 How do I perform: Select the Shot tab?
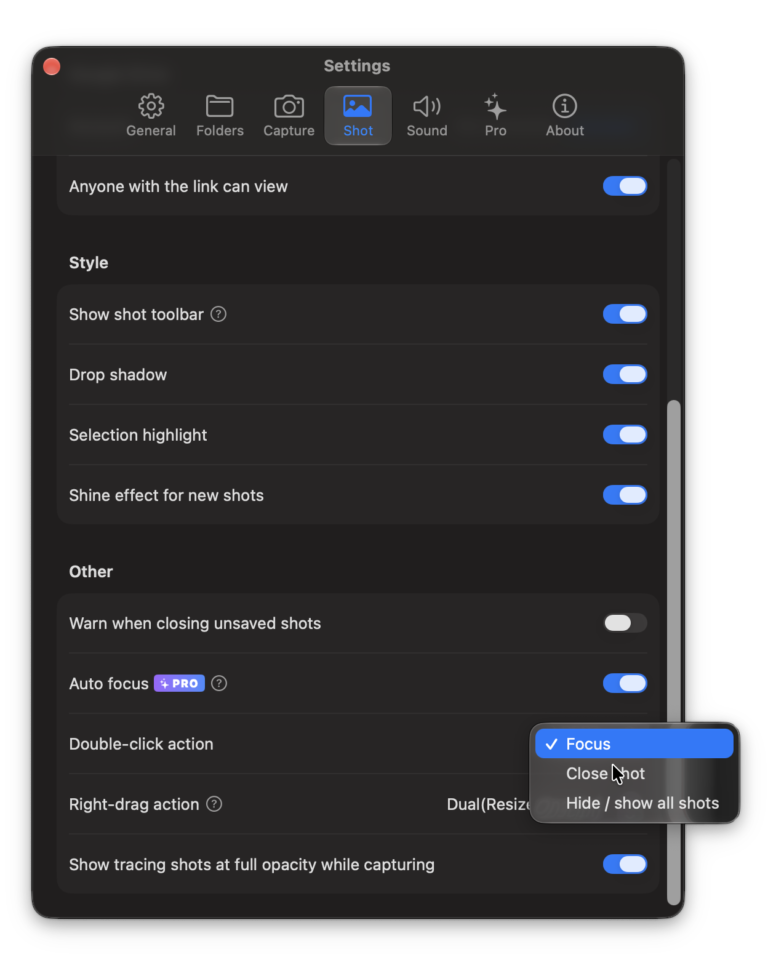358,116
